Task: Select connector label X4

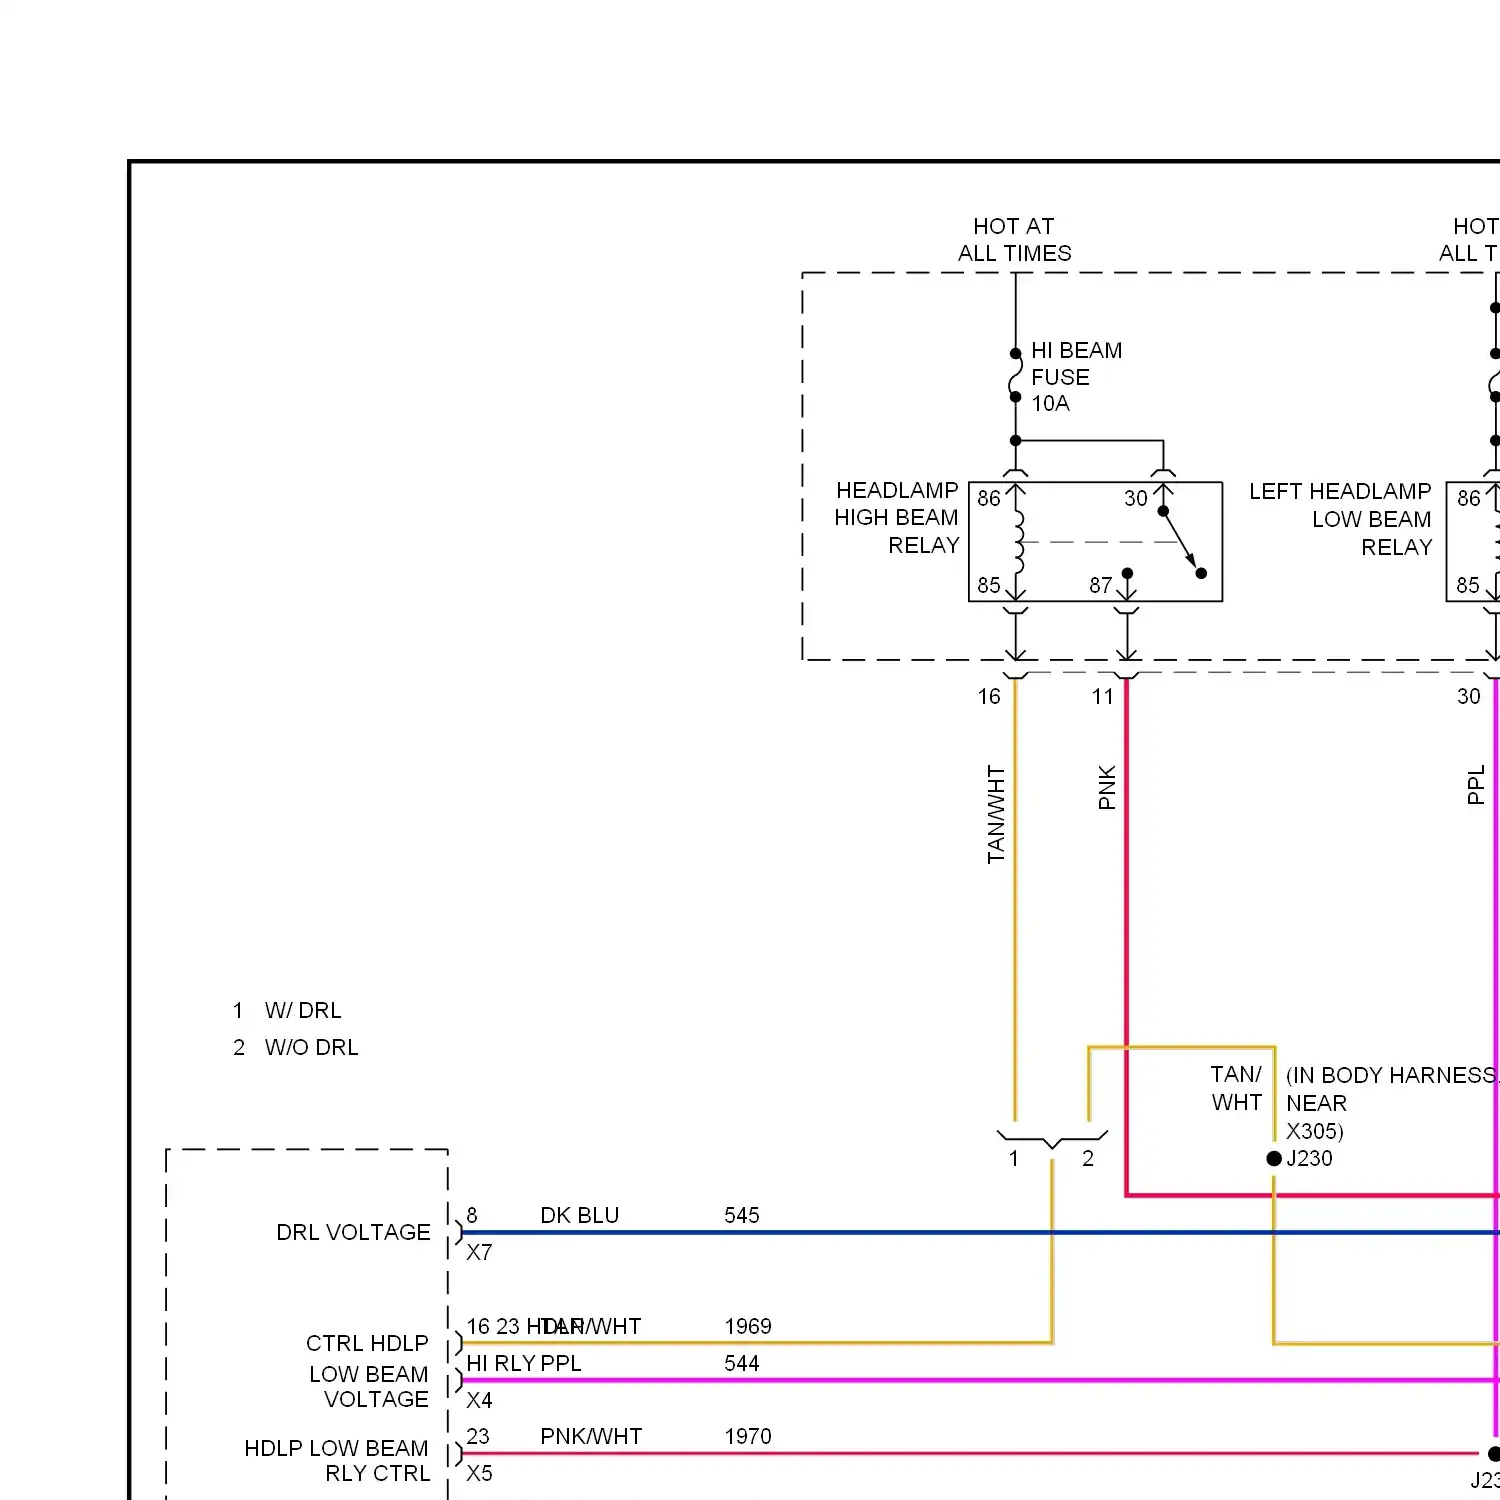Action: point(479,1400)
